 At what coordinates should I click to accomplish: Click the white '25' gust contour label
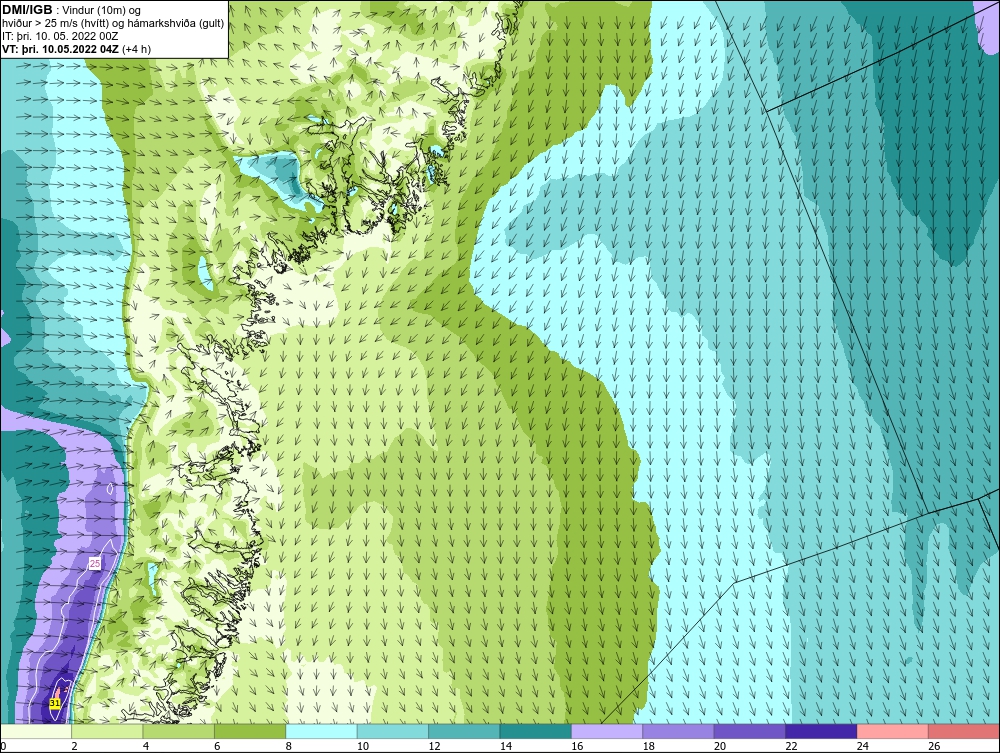point(94,564)
